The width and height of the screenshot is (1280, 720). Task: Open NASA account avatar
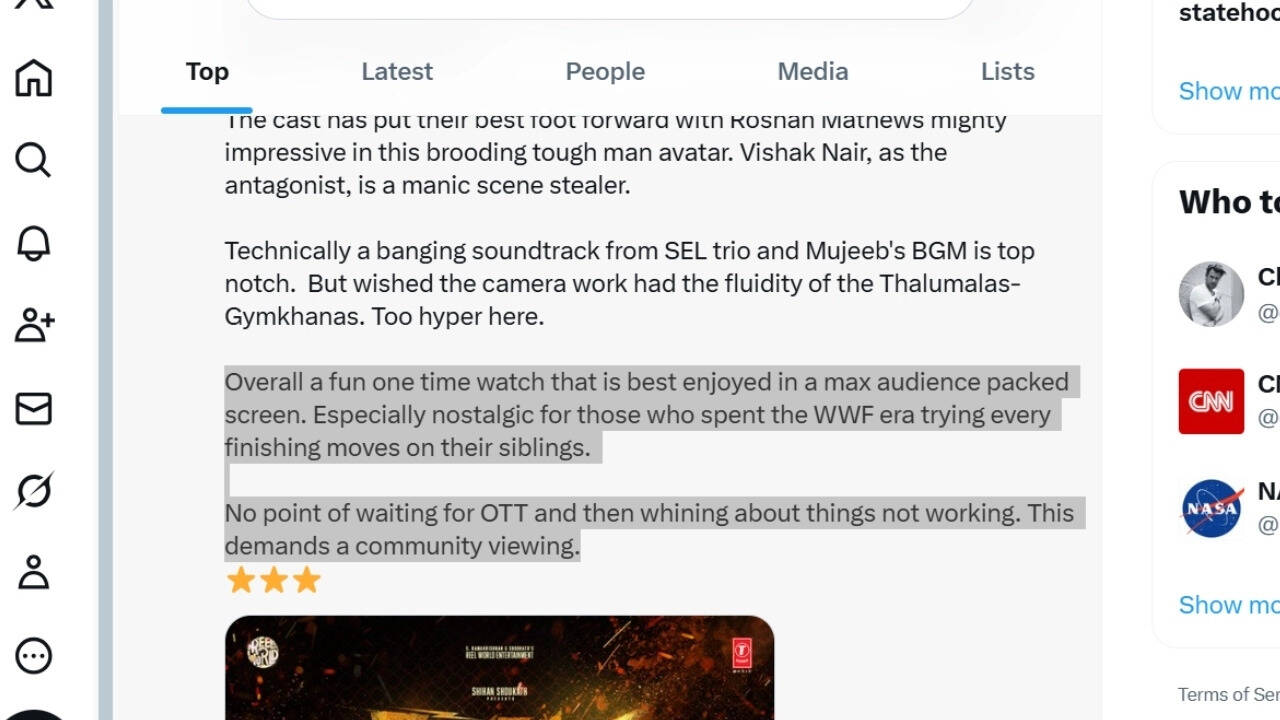1211,508
